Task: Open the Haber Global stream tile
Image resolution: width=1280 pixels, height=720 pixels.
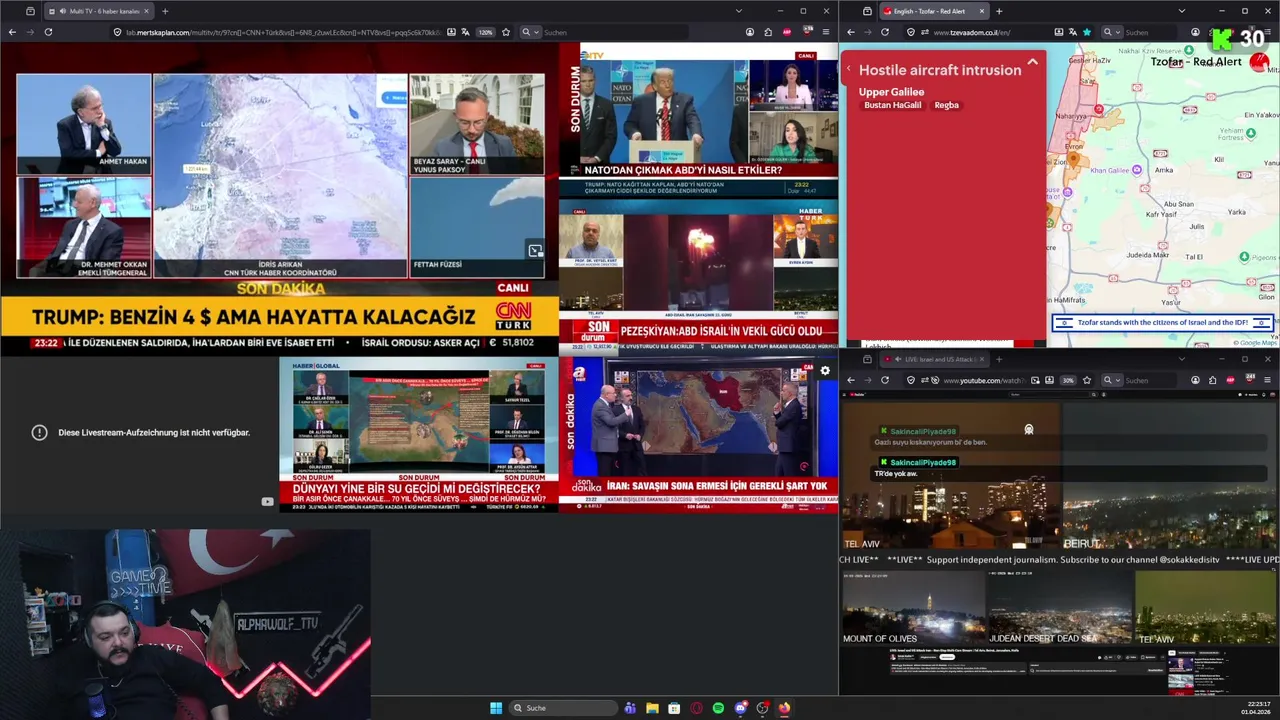Action: 418,435
